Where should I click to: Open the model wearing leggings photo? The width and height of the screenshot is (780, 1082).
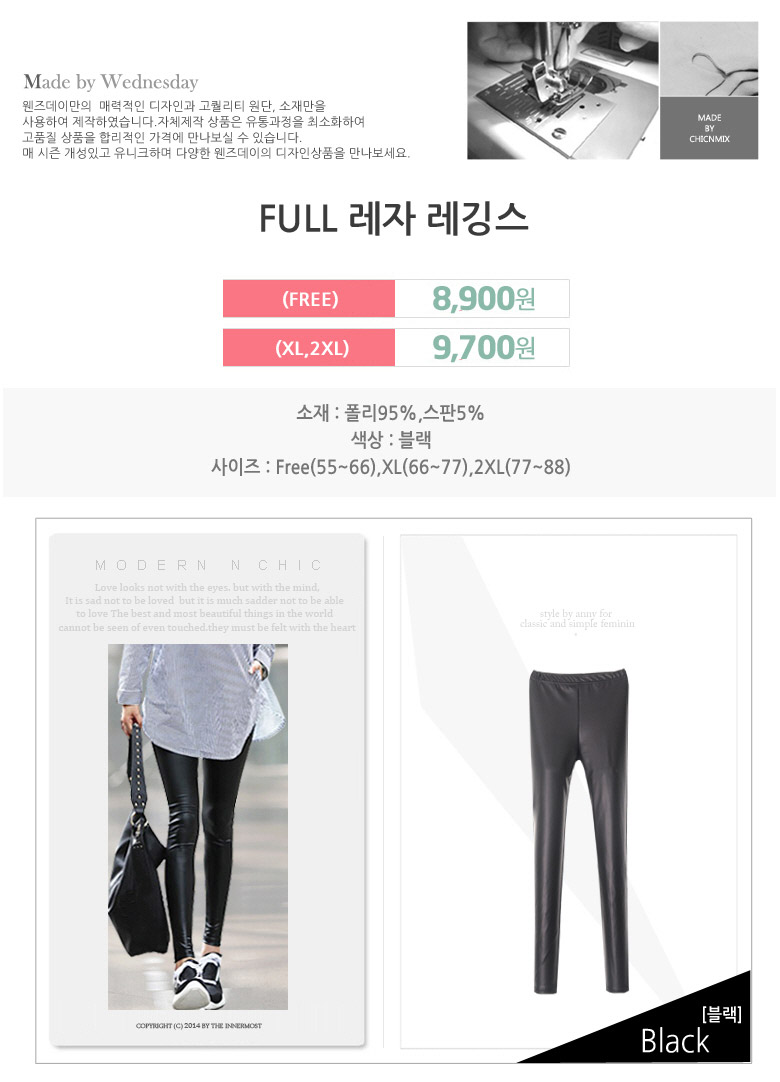coord(198,827)
